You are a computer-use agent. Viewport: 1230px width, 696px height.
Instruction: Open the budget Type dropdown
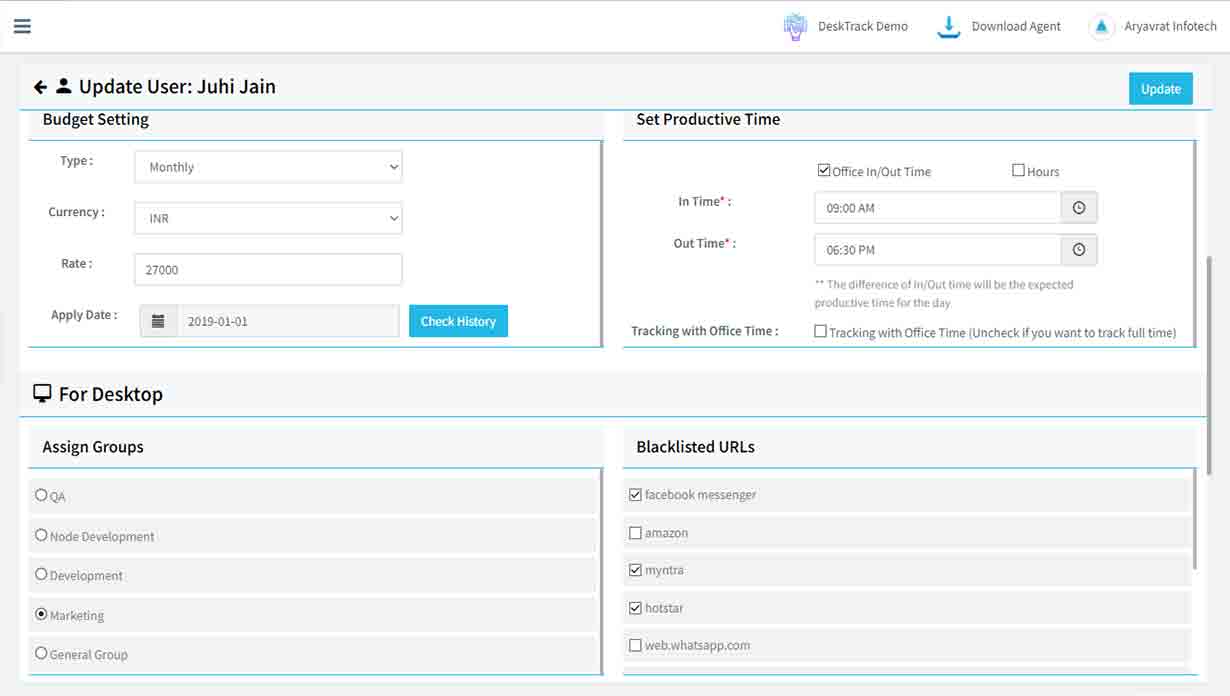pyautogui.click(x=267, y=166)
